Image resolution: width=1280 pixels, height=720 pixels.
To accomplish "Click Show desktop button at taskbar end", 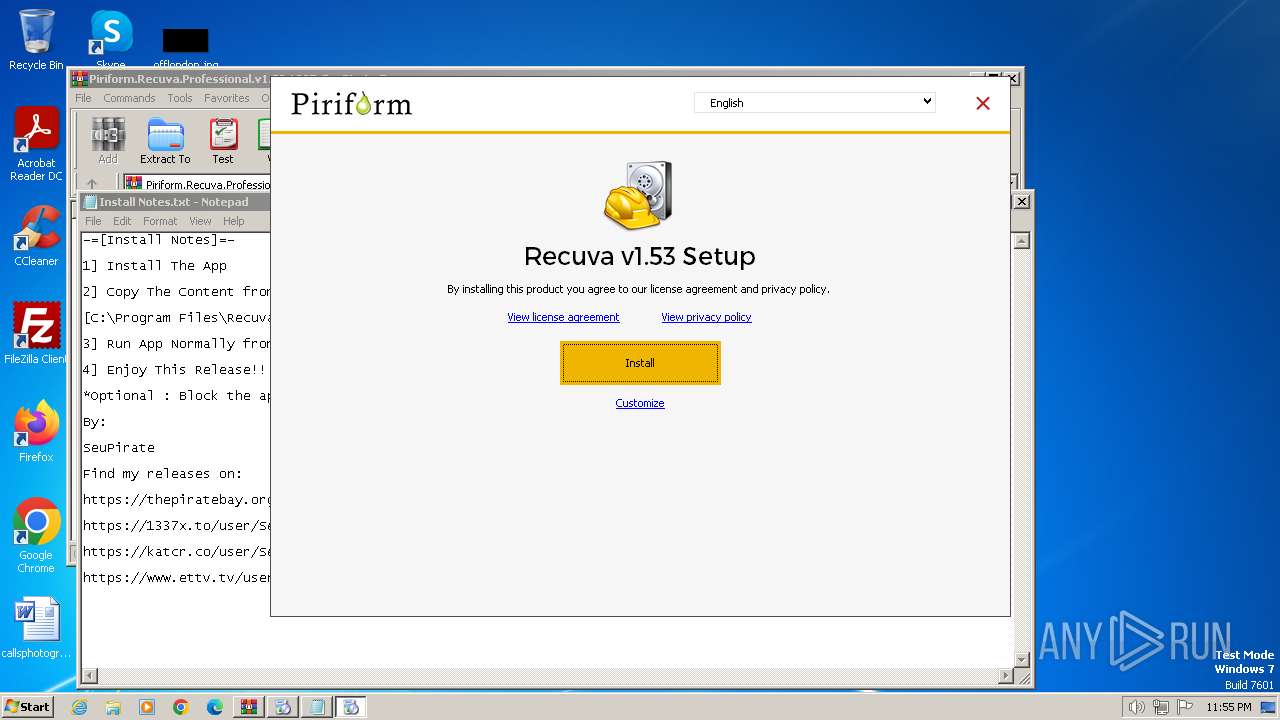I will (x=1270, y=707).
